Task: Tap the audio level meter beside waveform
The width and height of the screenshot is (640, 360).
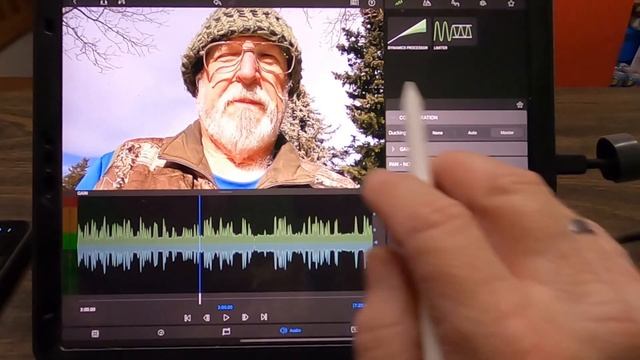Action: click(x=70, y=245)
